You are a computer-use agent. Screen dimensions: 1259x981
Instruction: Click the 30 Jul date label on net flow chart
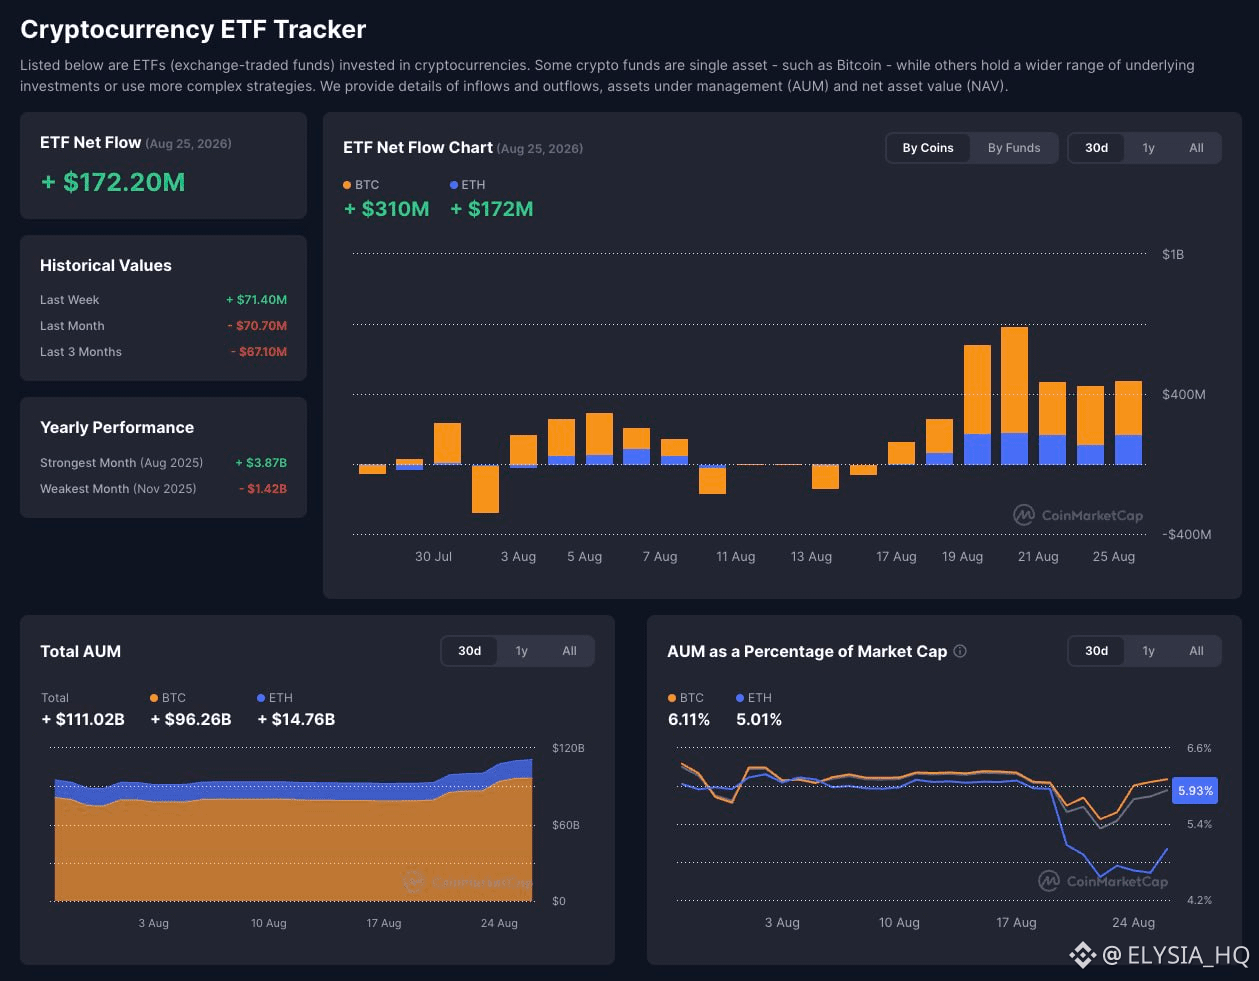(433, 556)
